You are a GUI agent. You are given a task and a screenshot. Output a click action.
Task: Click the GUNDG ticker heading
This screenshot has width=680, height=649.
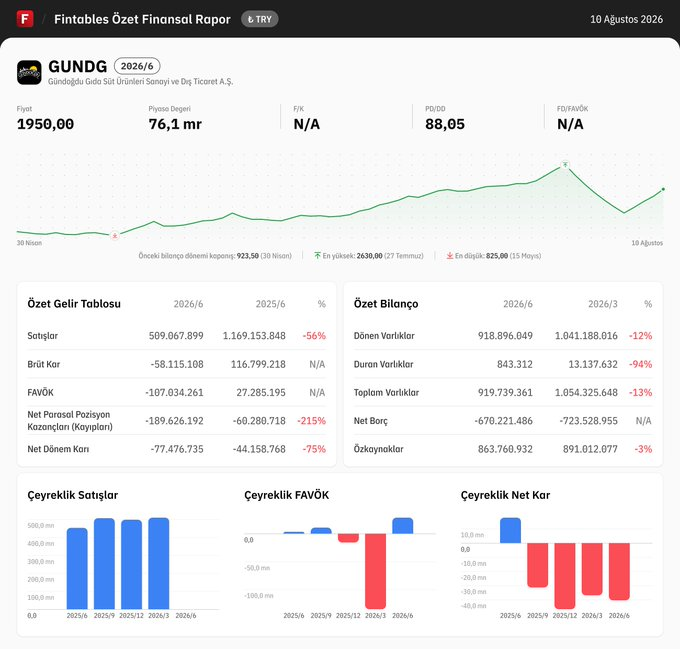point(78,66)
